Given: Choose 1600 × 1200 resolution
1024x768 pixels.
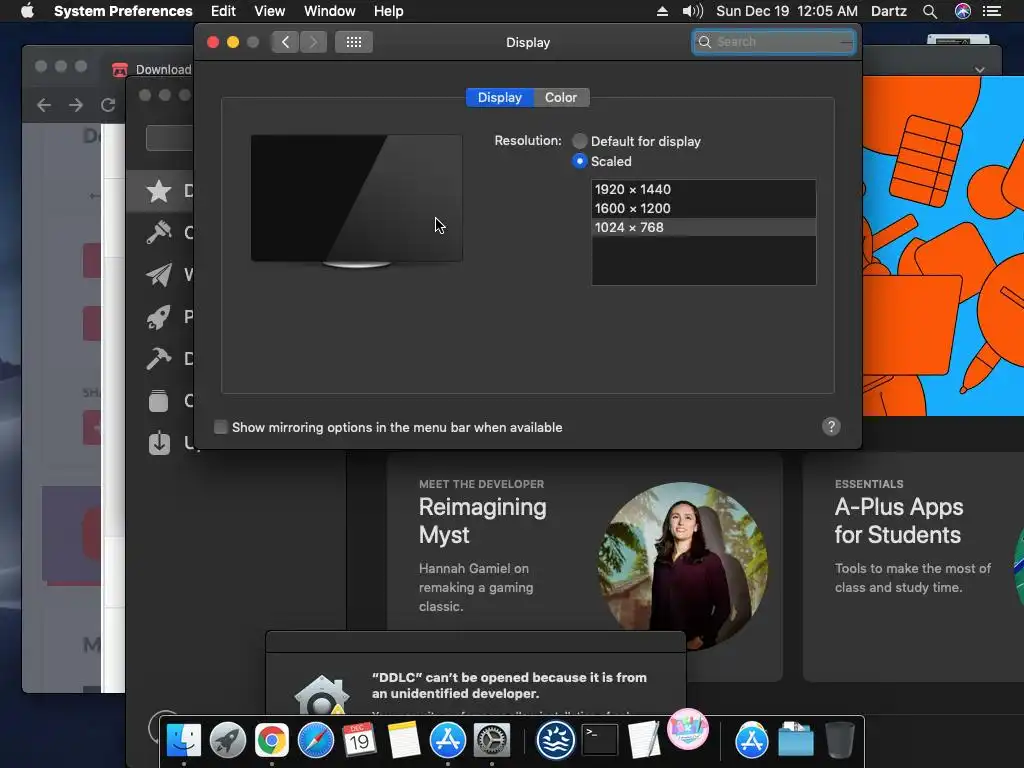Looking at the screenshot, I should [x=703, y=208].
